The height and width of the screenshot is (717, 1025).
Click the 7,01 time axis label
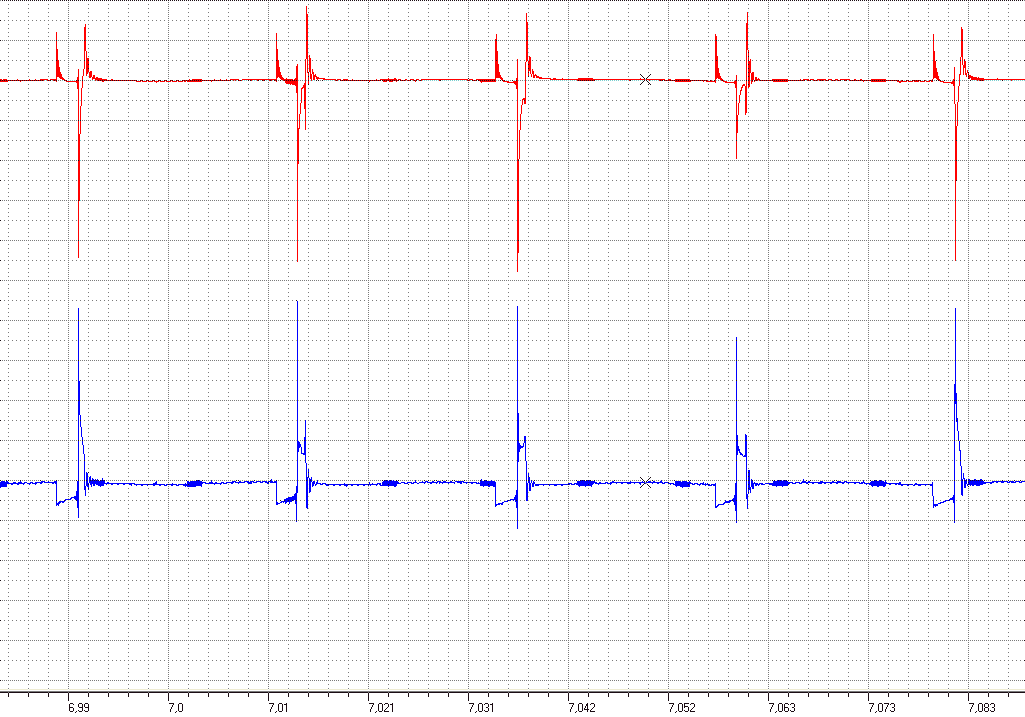coord(278,708)
